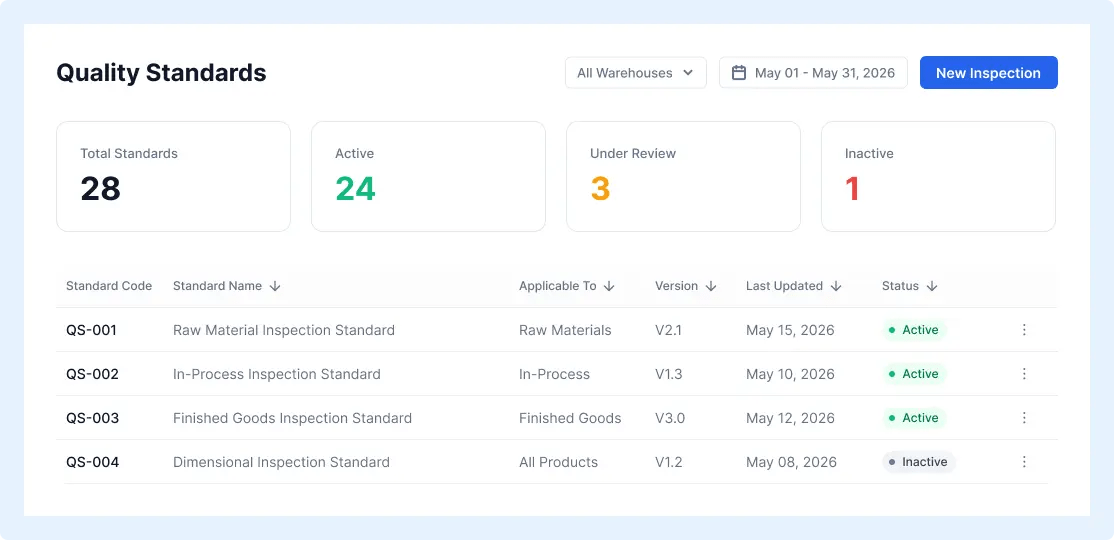The image size is (1114, 540).
Task: Select the Active count card
Action: (x=428, y=176)
